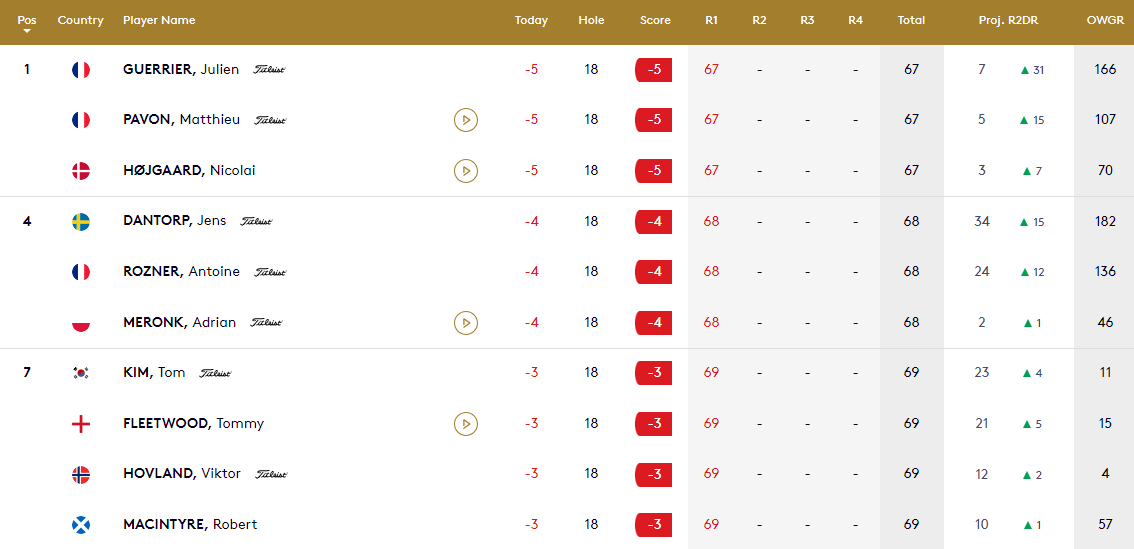This screenshot has width=1134, height=549.
Task: Click the French flag beside Guerrier
Action: pos(81,70)
